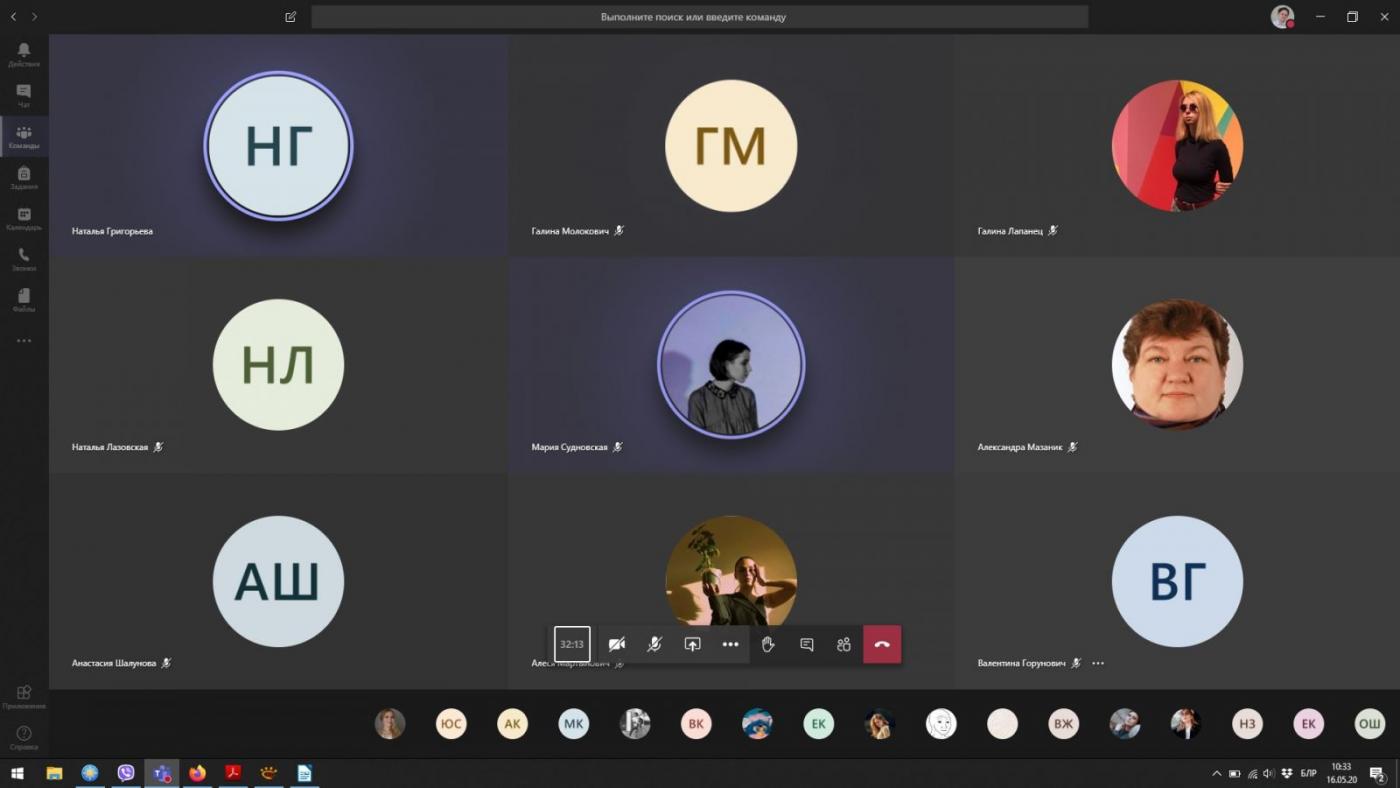Show the participants list panel
Screen dimensions: 1400x788
pyautogui.click(x=844, y=644)
